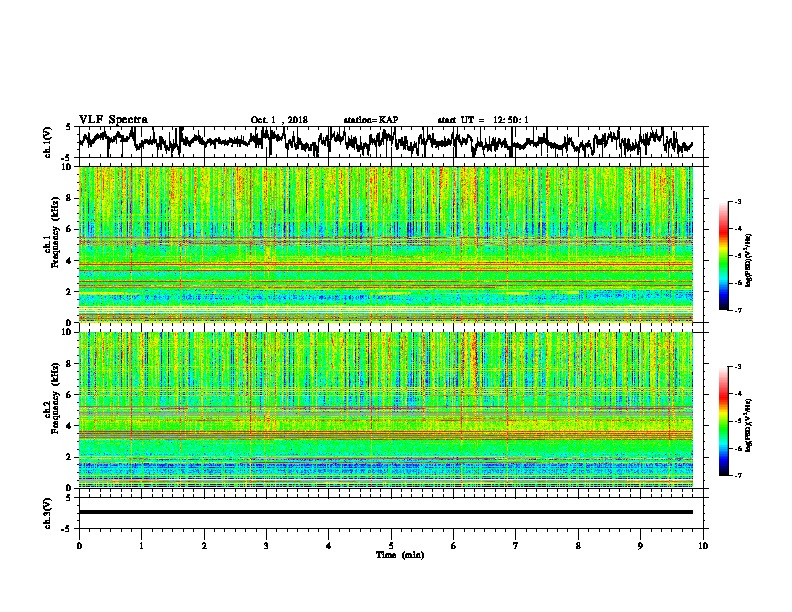Click time axis tick label "1"
Viewport: 792px width, 612px height.
click(141, 546)
